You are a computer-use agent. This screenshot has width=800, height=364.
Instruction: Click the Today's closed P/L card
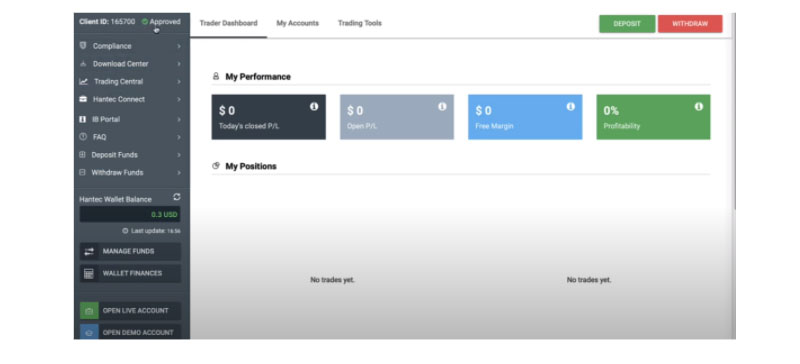(268, 117)
